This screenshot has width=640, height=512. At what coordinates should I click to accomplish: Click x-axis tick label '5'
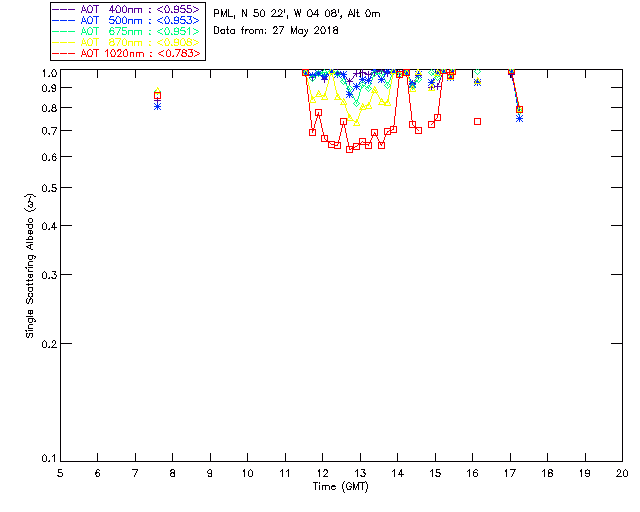pos(60,473)
